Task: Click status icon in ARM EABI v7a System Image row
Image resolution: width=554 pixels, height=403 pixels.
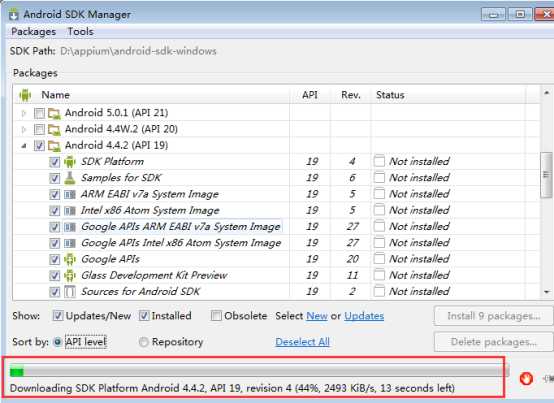Action: [x=379, y=194]
